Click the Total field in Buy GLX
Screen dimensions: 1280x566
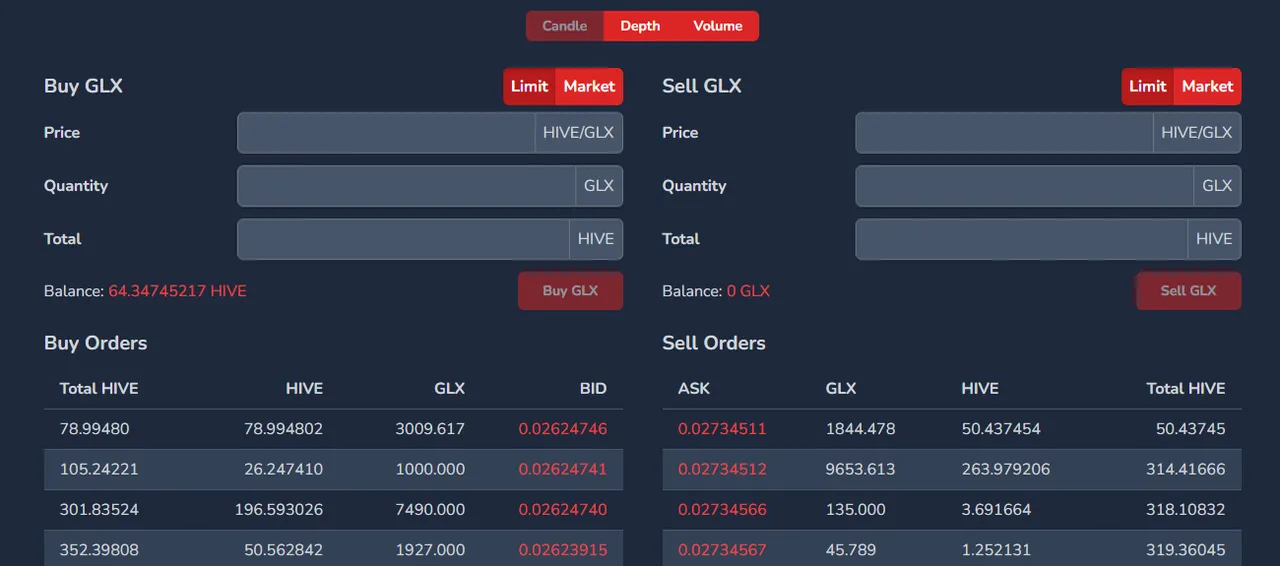[404, 239]
